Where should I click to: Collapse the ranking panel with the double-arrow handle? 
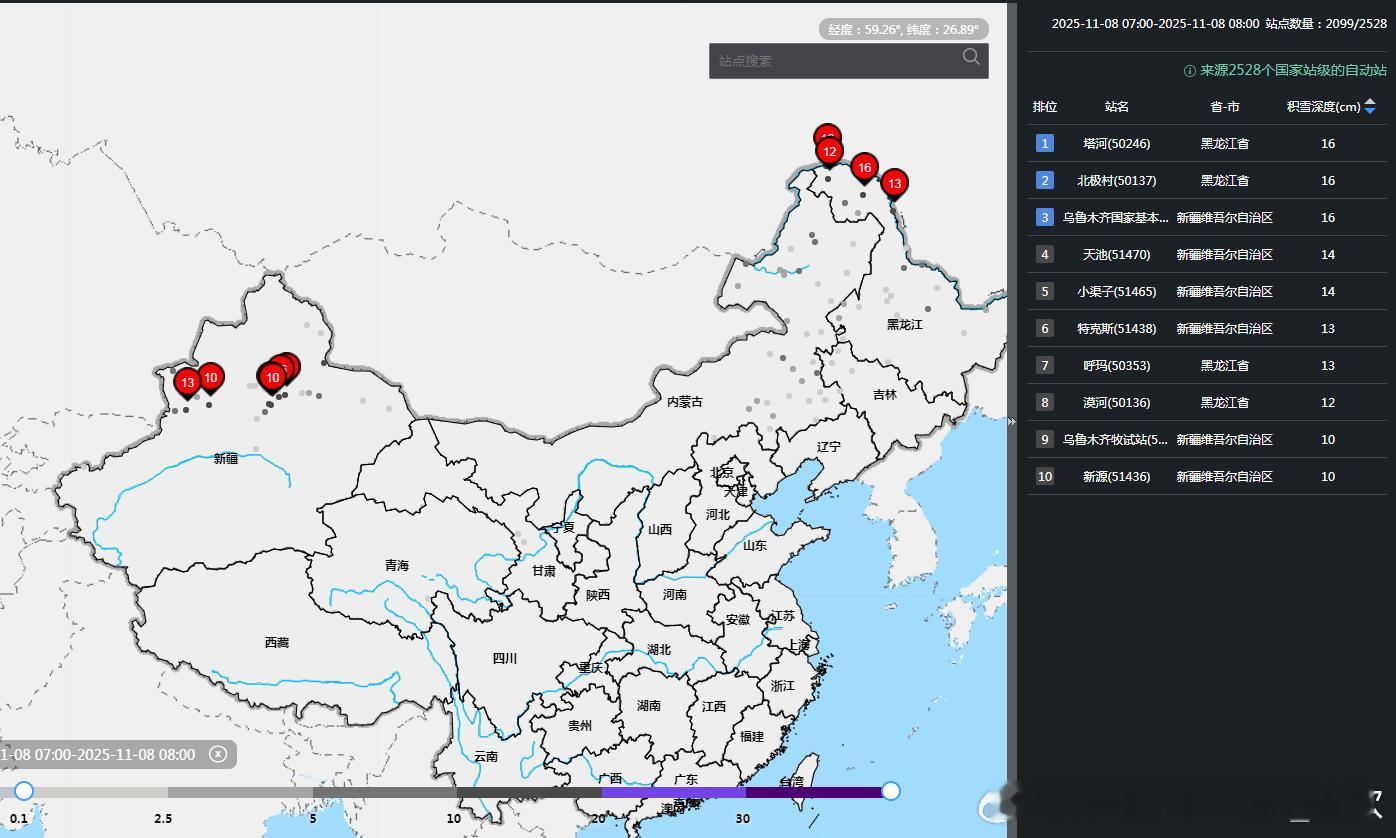(1011, 421)
